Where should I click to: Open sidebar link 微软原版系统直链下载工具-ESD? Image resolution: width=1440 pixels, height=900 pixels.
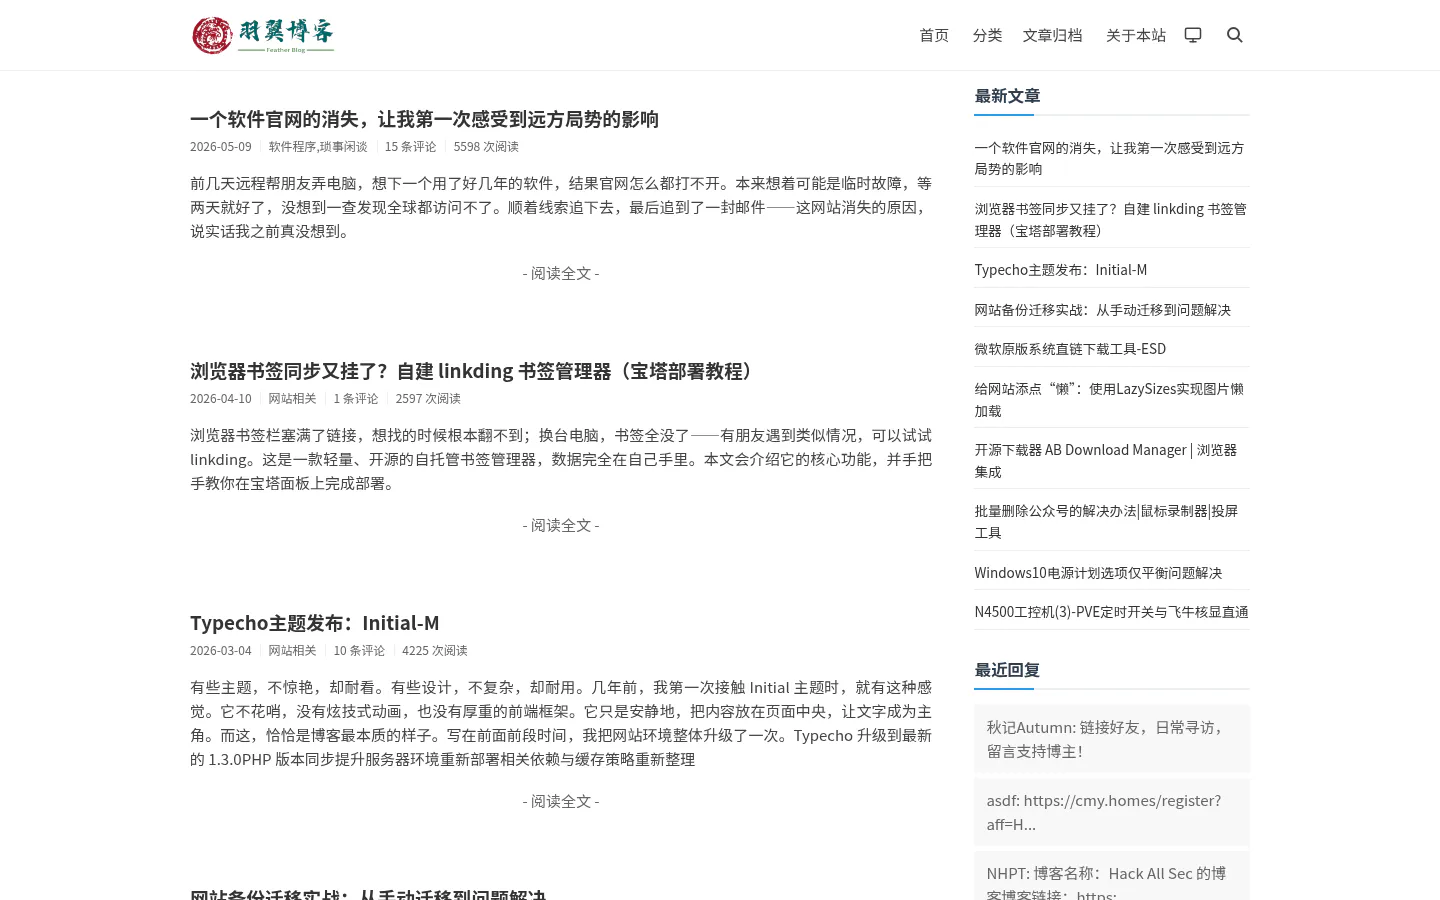click(1070, 349)
